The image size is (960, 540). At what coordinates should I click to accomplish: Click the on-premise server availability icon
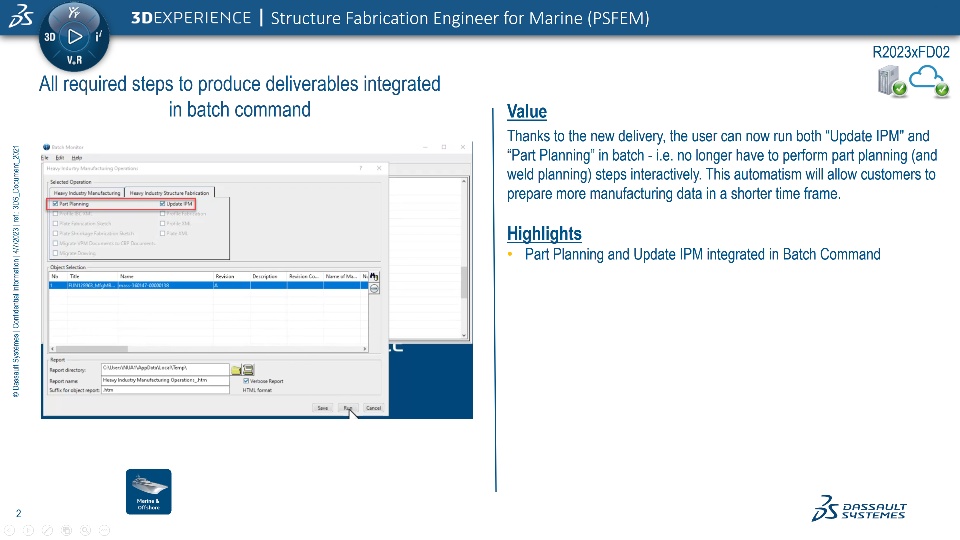tap(891, 81)
